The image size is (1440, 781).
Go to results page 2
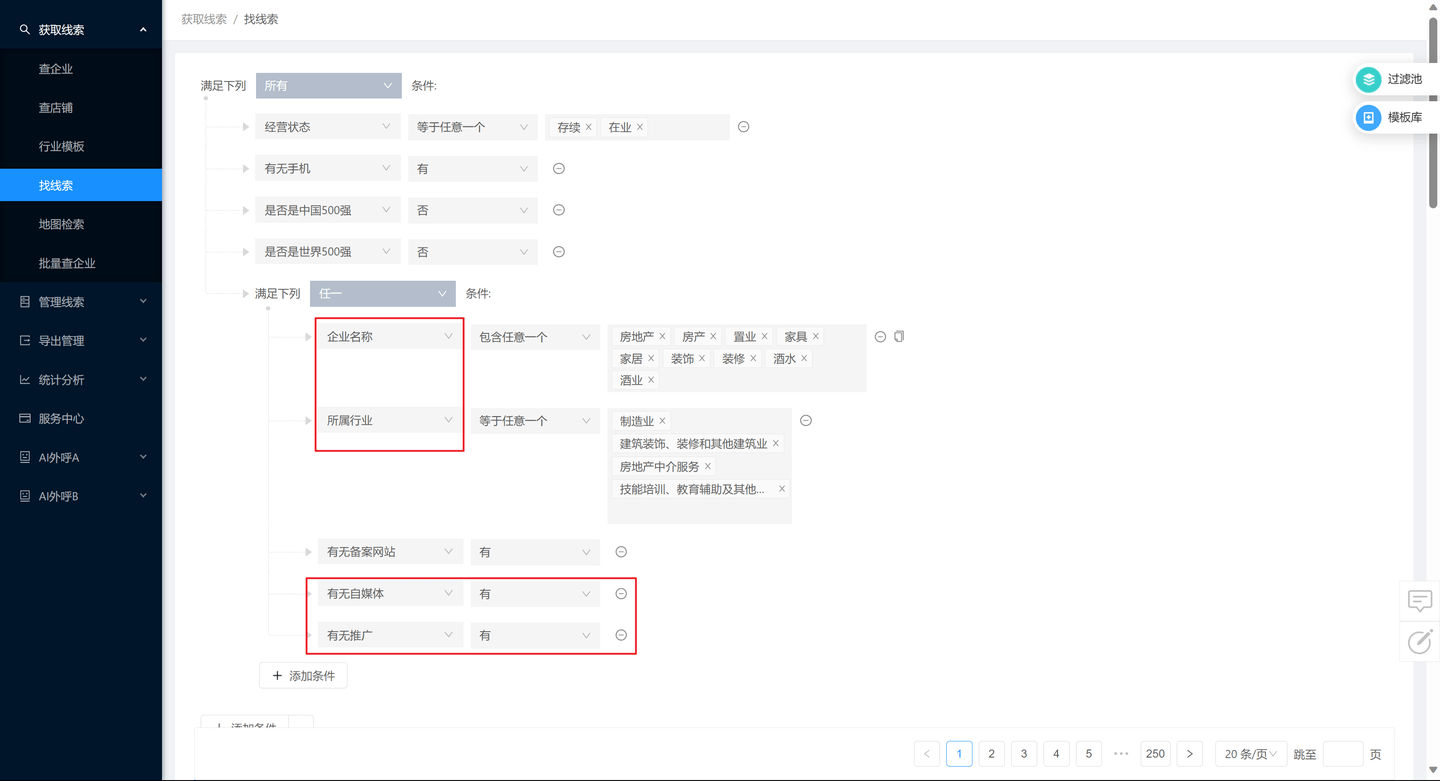[991, 754]
